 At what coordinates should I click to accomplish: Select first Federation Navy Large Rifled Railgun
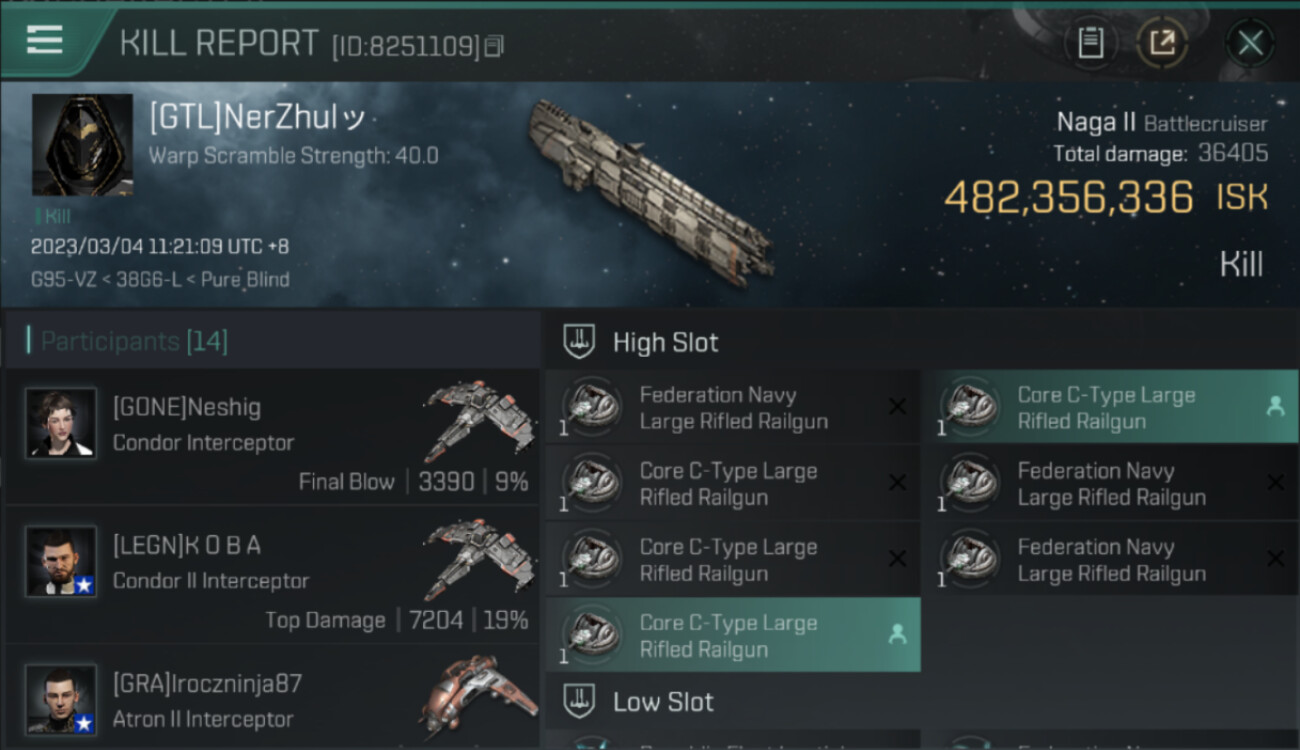point(732,407)
